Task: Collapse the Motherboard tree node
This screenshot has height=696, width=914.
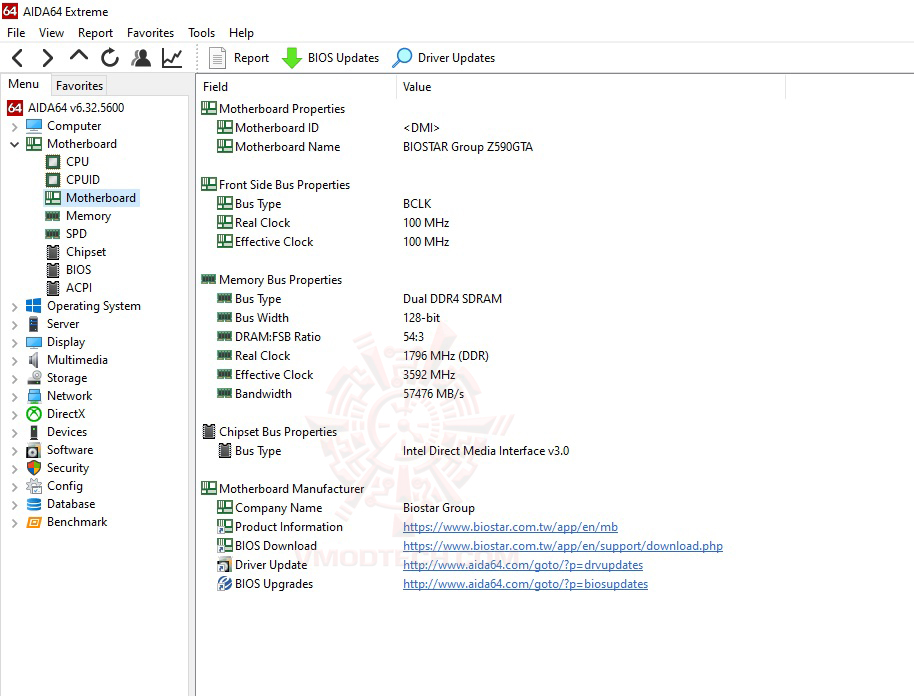Action: pos(15,144)
